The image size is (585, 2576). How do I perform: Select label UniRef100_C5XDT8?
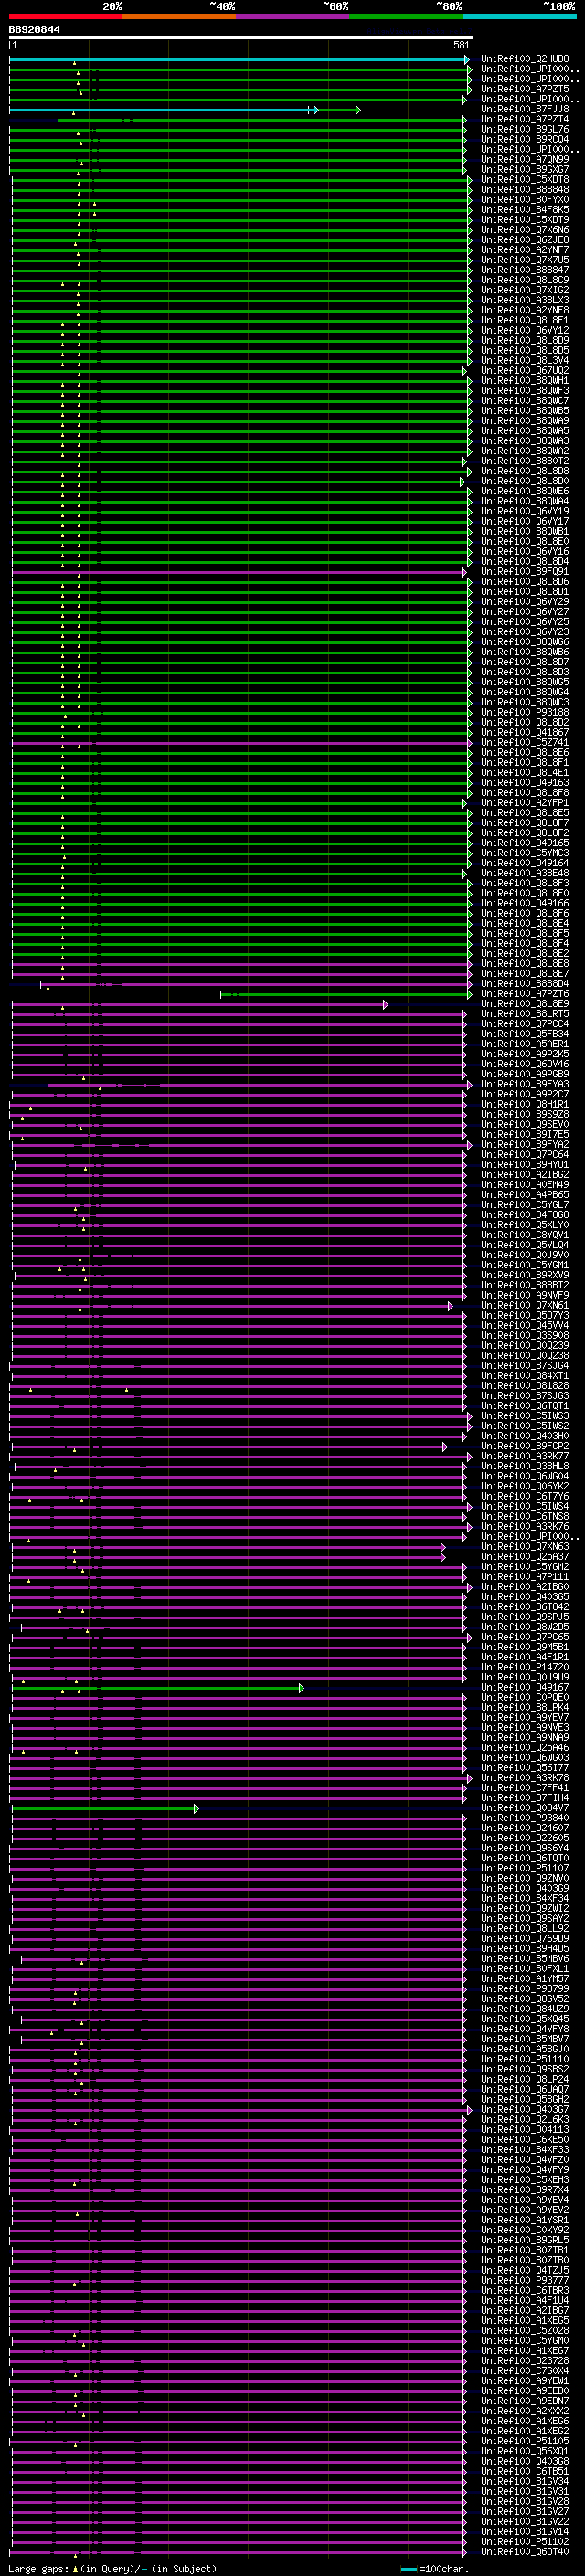click(525, 180)
